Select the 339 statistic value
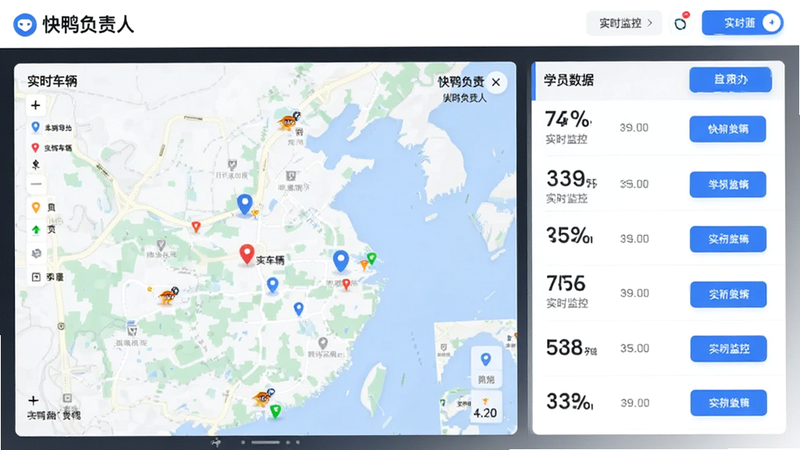This screenshot has width=800, height=450. click(571, 179)
